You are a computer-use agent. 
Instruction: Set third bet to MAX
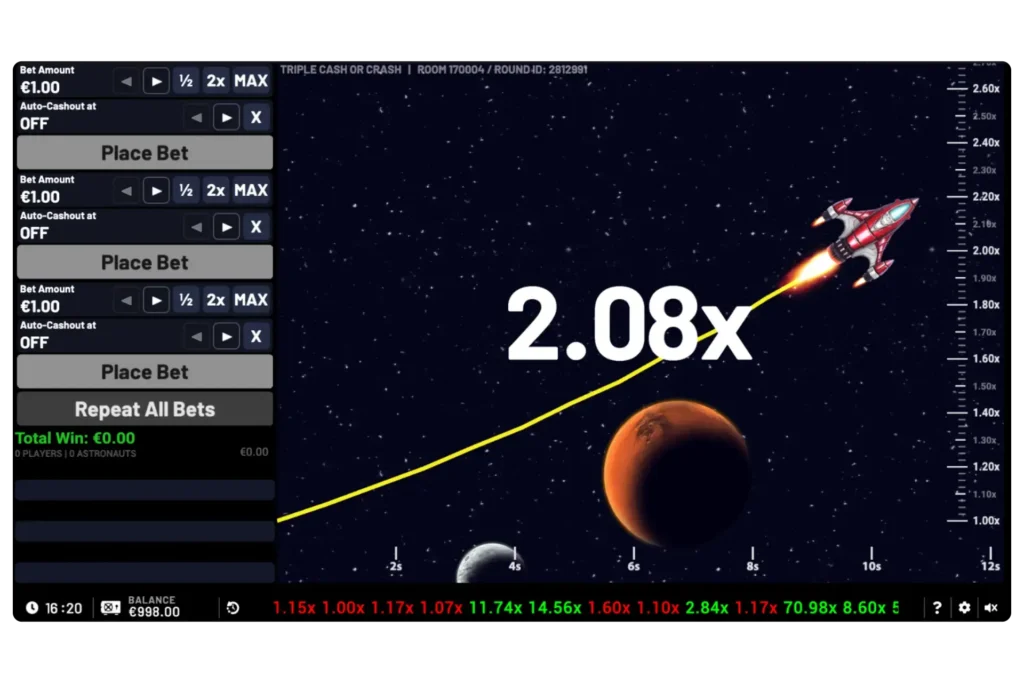251,300
